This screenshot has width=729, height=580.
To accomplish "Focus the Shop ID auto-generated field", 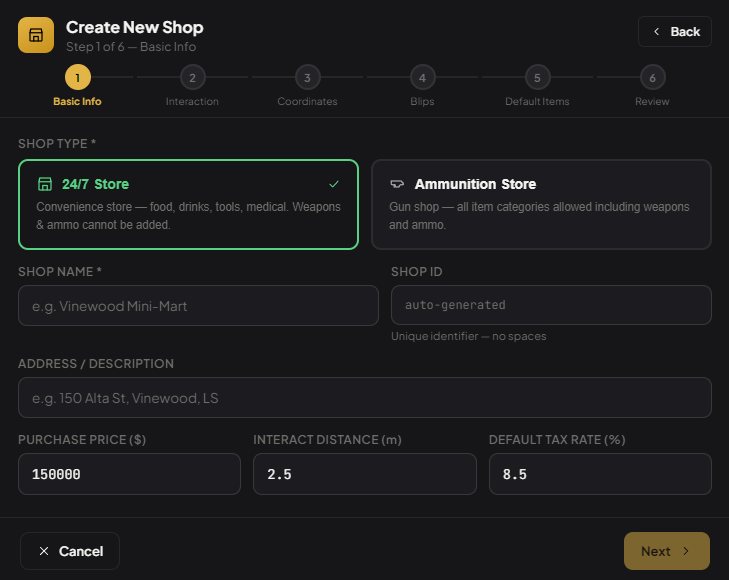I will 551,305.
